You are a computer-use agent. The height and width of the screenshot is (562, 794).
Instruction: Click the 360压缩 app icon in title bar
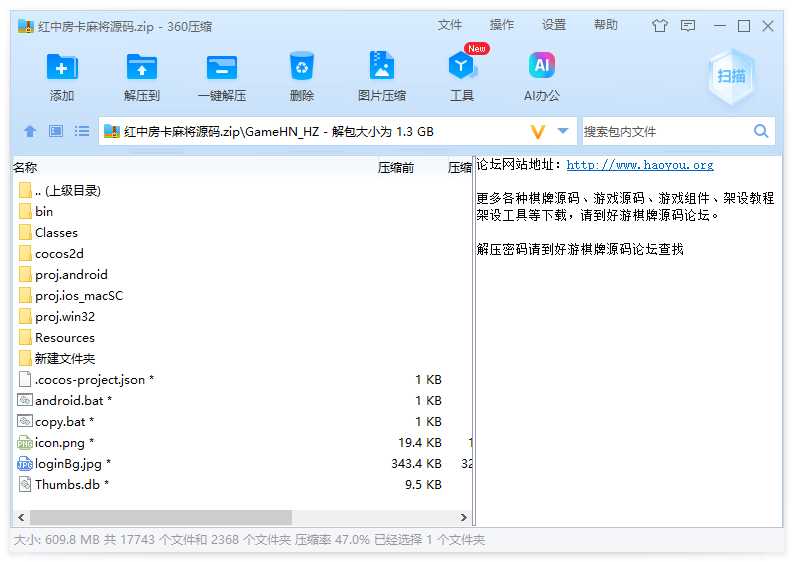pos(26,25)
